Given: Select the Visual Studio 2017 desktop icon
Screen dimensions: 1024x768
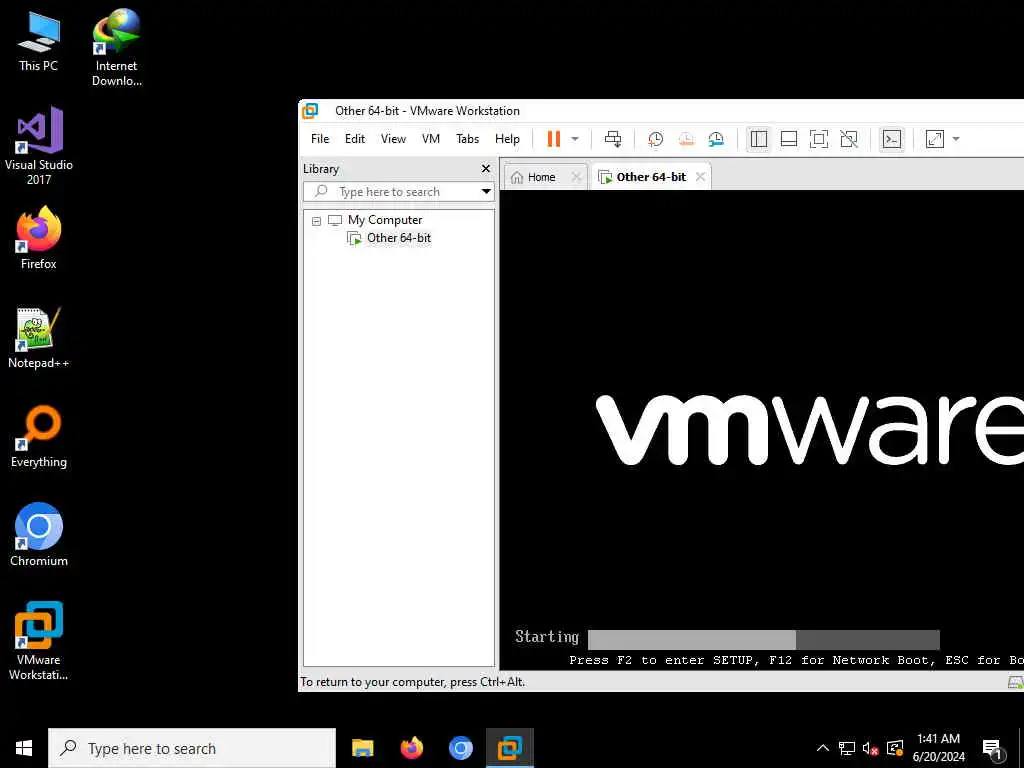Looking at the screenshot, I should (x=39, y=146).
